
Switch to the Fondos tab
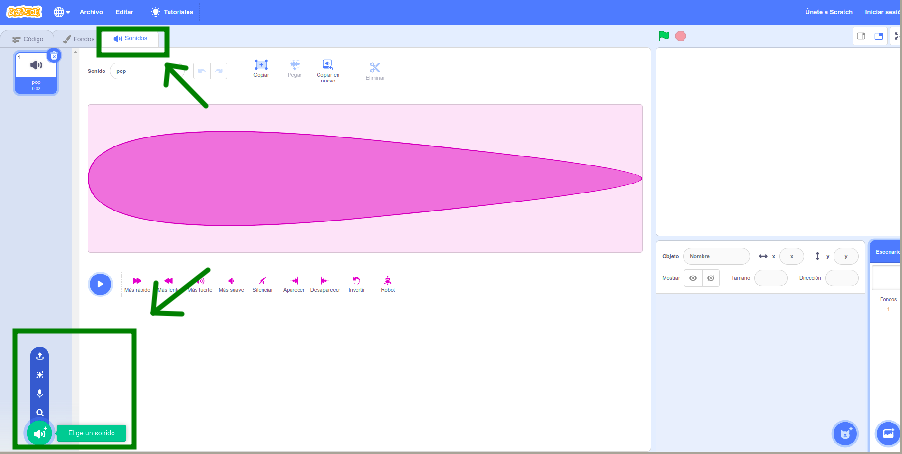pyautogui.click(x=78, y=39)
